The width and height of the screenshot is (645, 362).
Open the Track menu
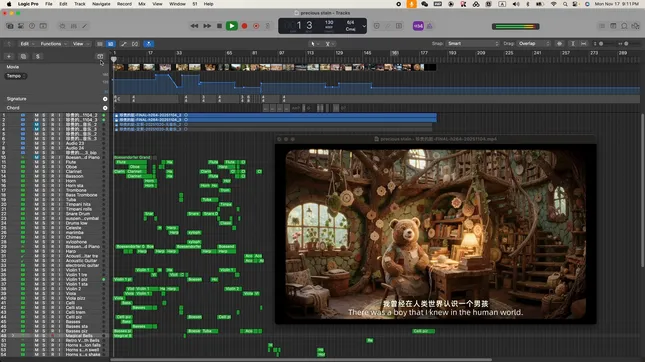pos(79,4)
